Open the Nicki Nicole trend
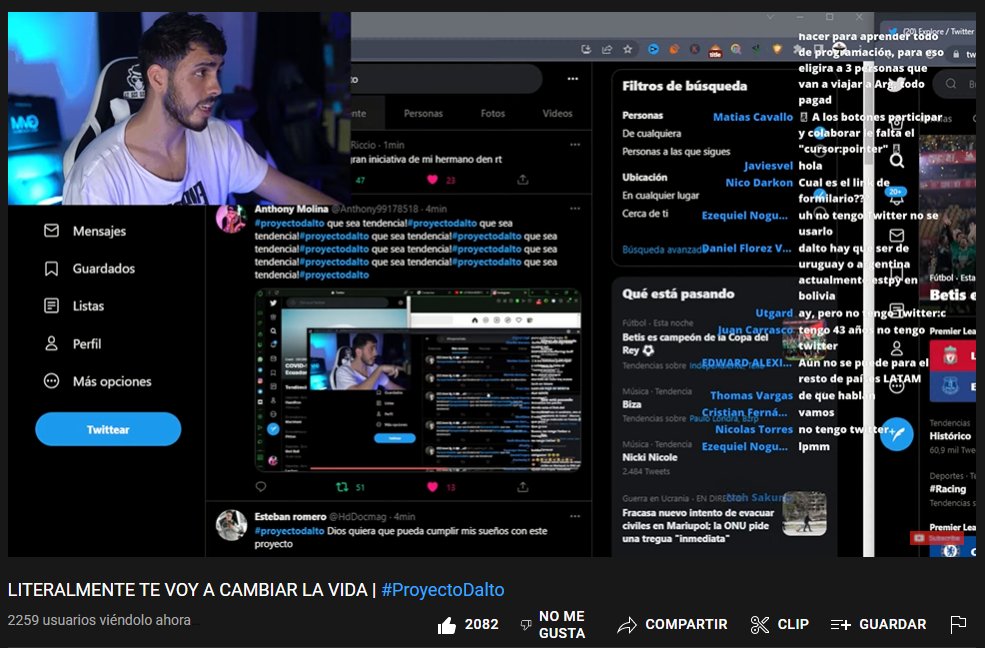 pyautogui.click(x=650, y=457)
